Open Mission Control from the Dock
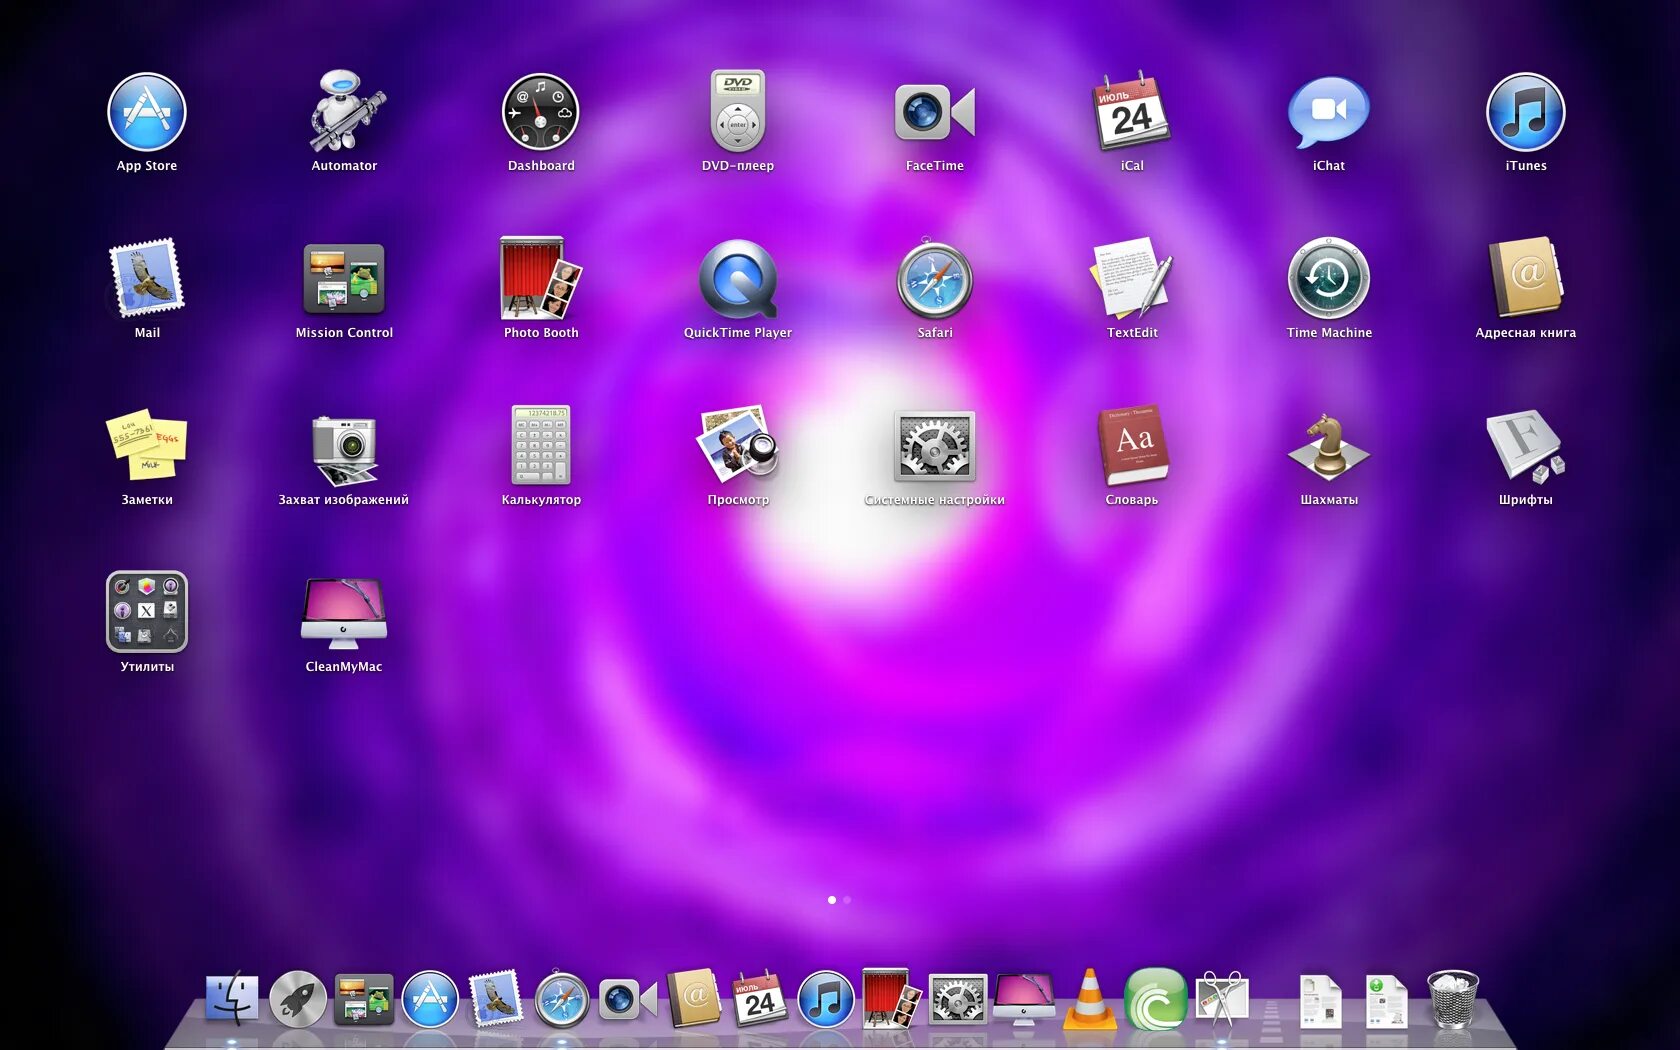The image size is (1680, 1050). tap(364, 1000)
